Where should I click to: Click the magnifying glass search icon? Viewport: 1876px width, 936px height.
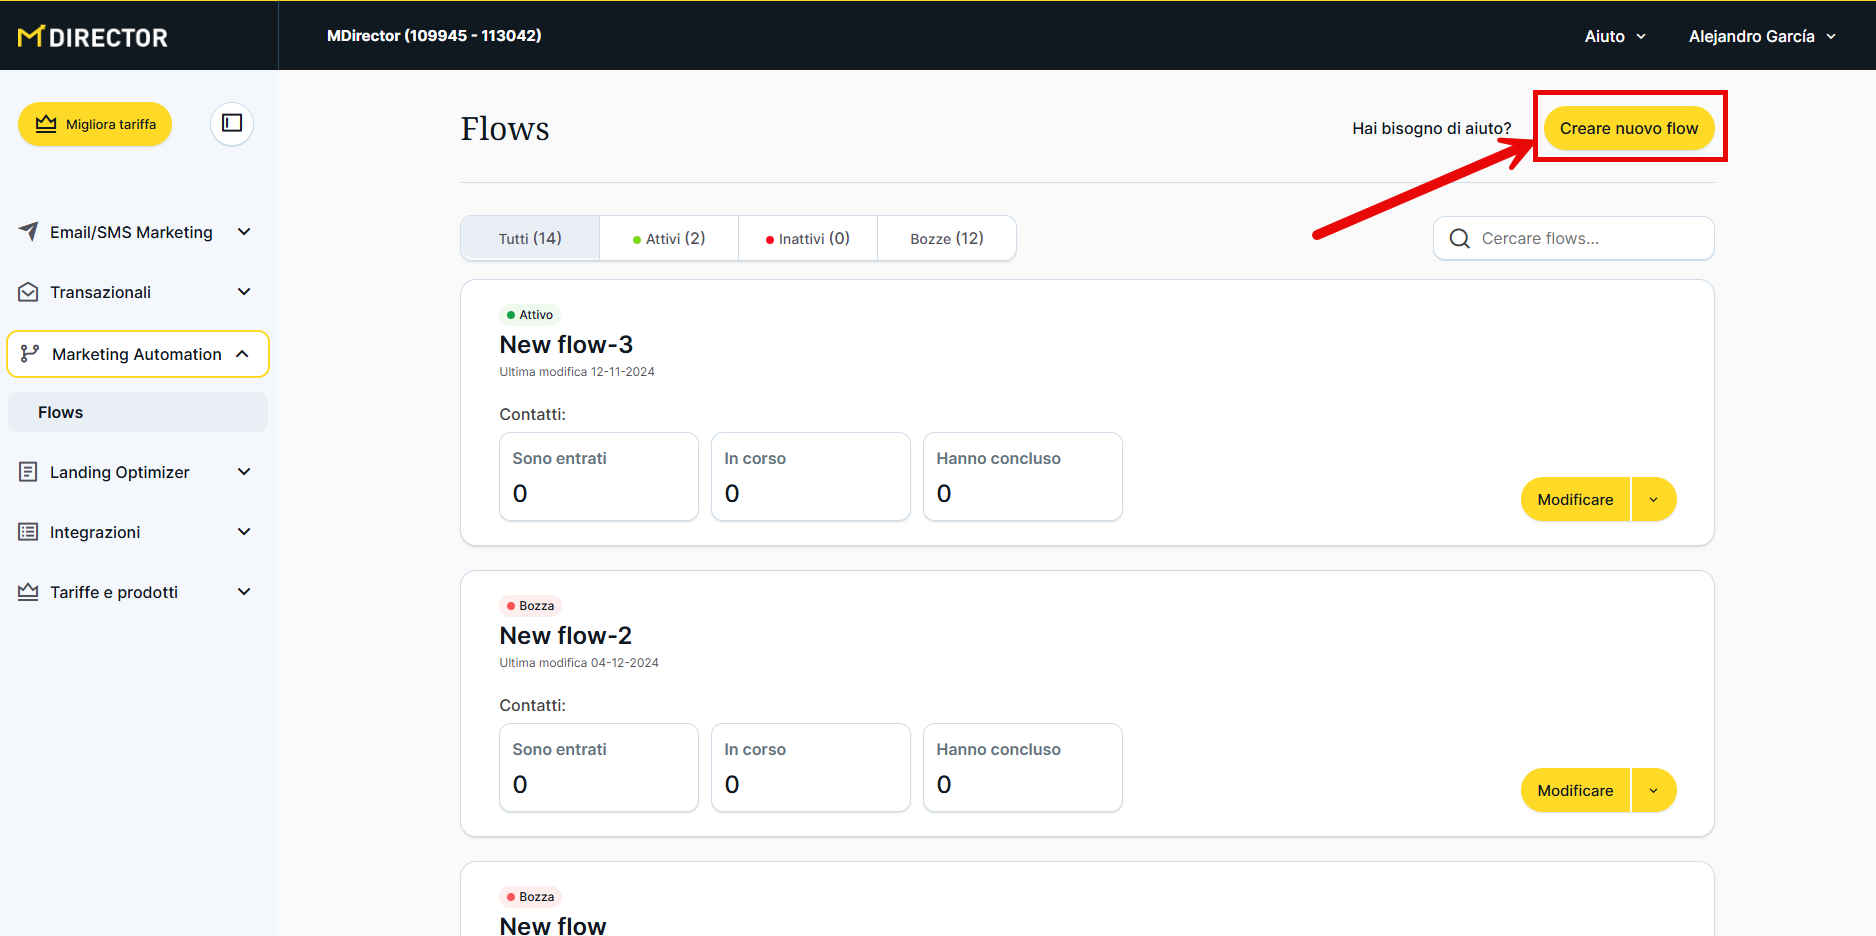[1459, 239]
